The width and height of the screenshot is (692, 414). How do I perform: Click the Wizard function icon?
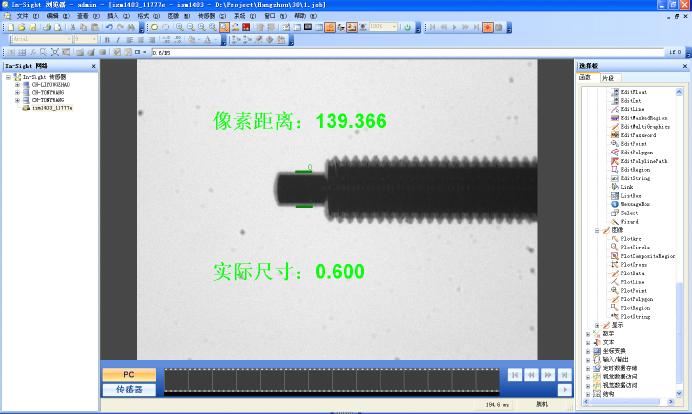pos(615,222)
